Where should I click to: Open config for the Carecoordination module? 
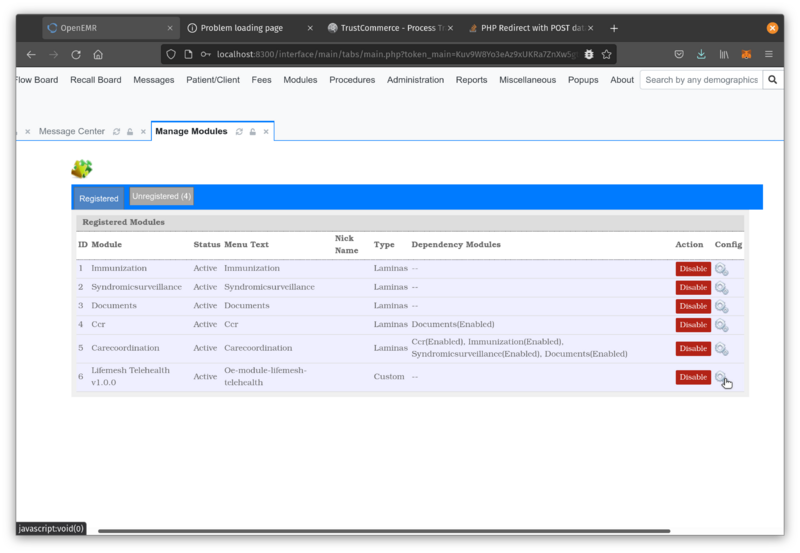tap(721, 349)
